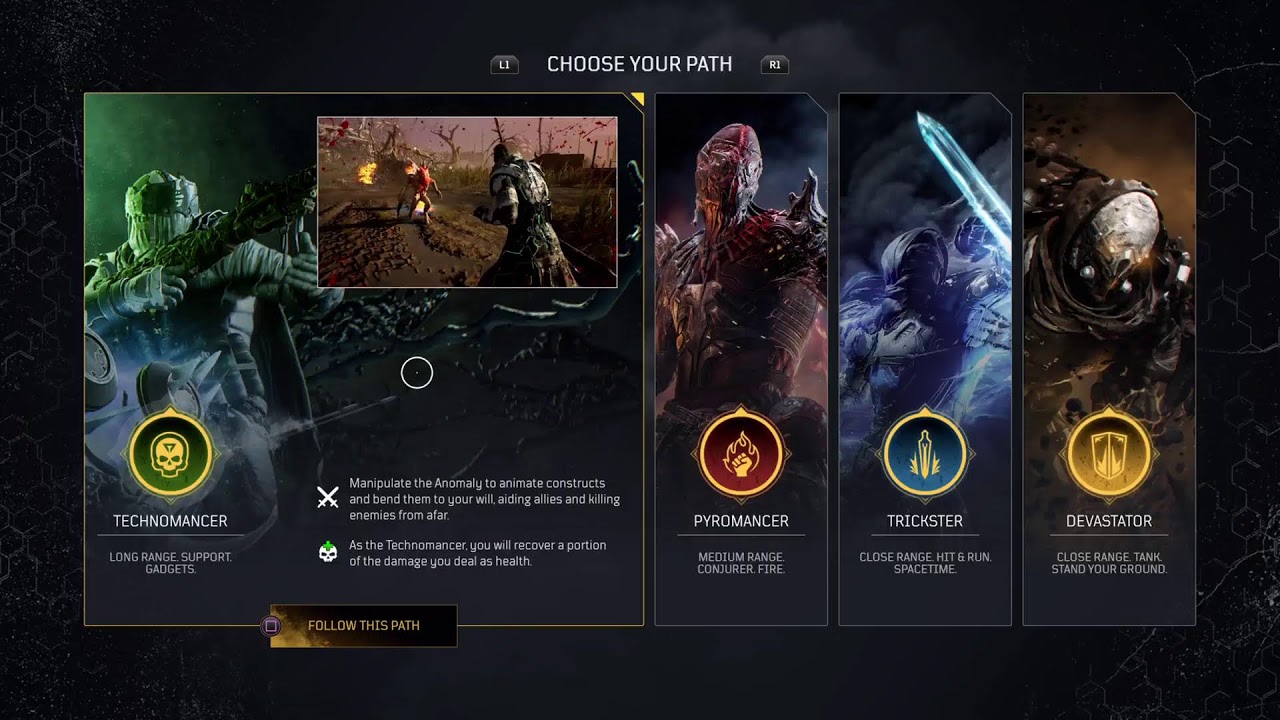Select the Technomancer skull emblem
1280x720 pixels.
pyautogui.click(x=170, y=455)
